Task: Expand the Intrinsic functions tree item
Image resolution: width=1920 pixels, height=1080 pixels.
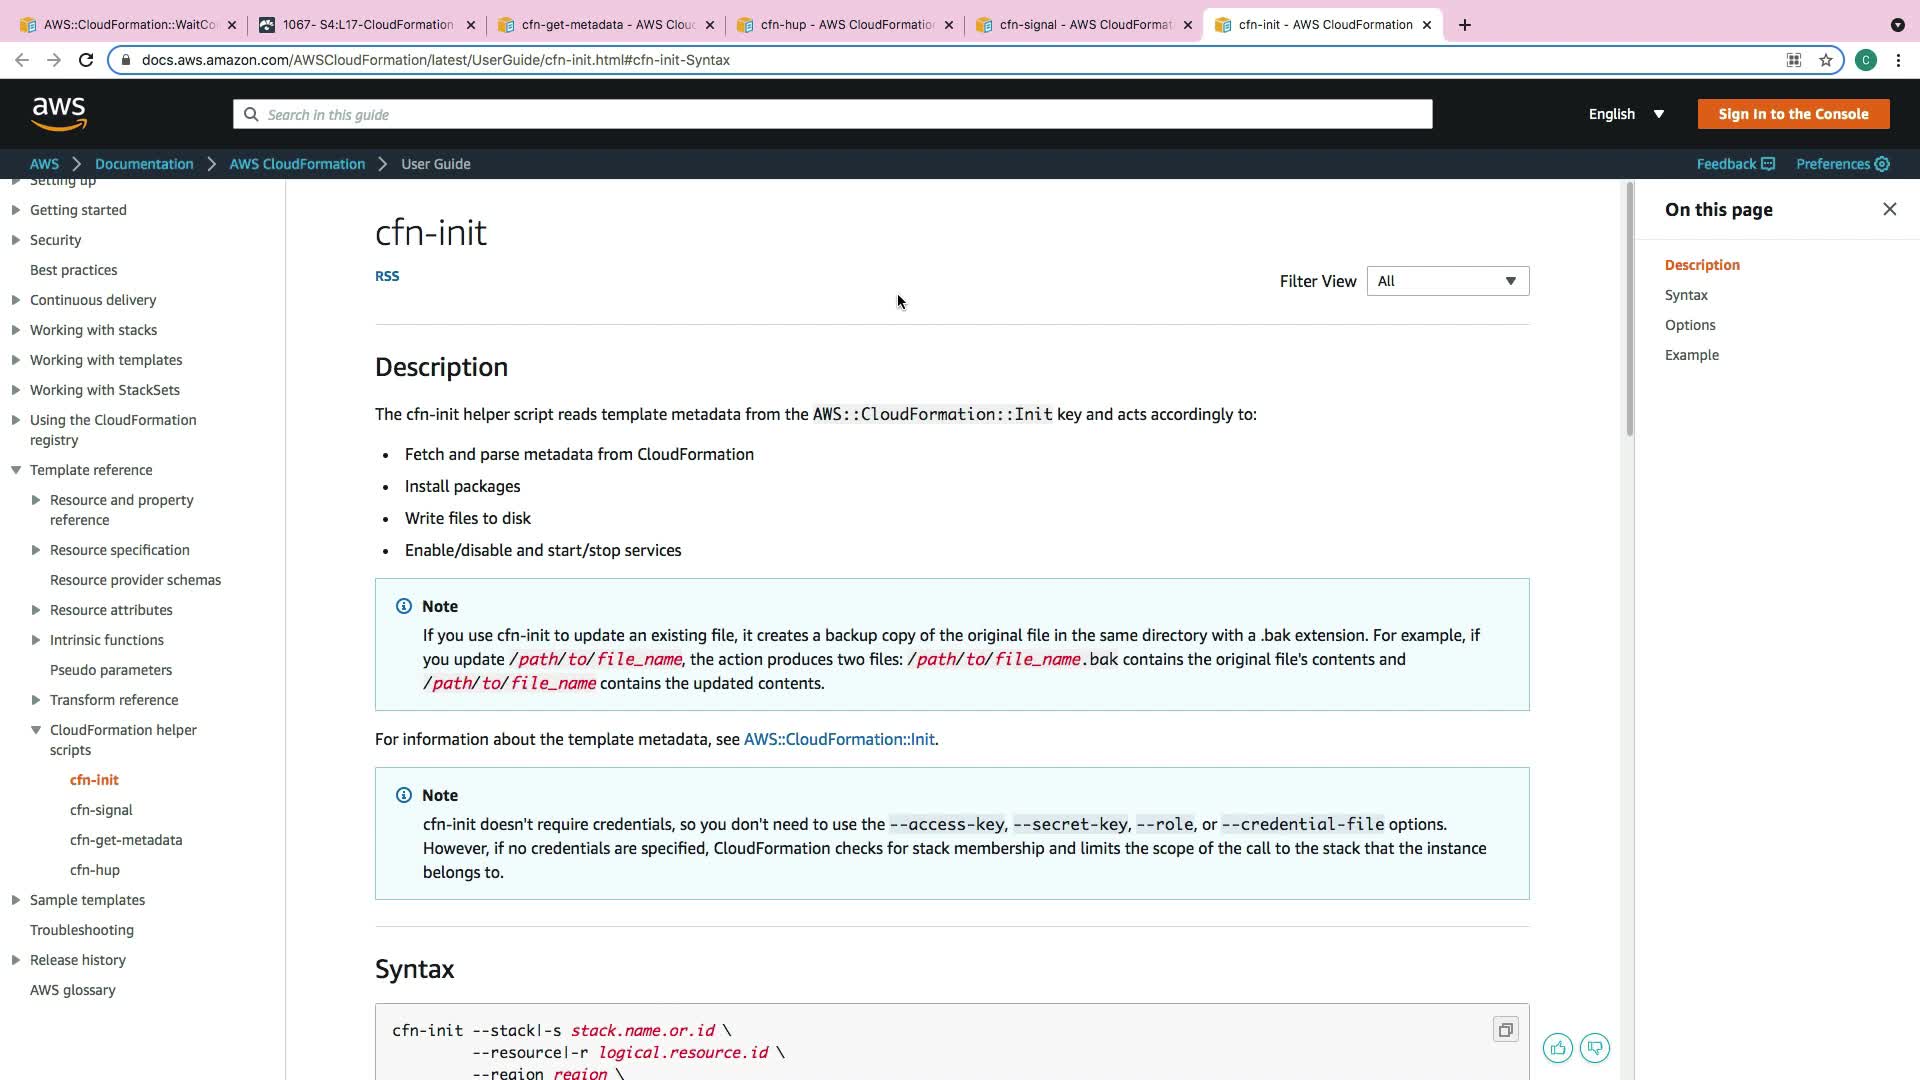Action: [x=36, y=640]
